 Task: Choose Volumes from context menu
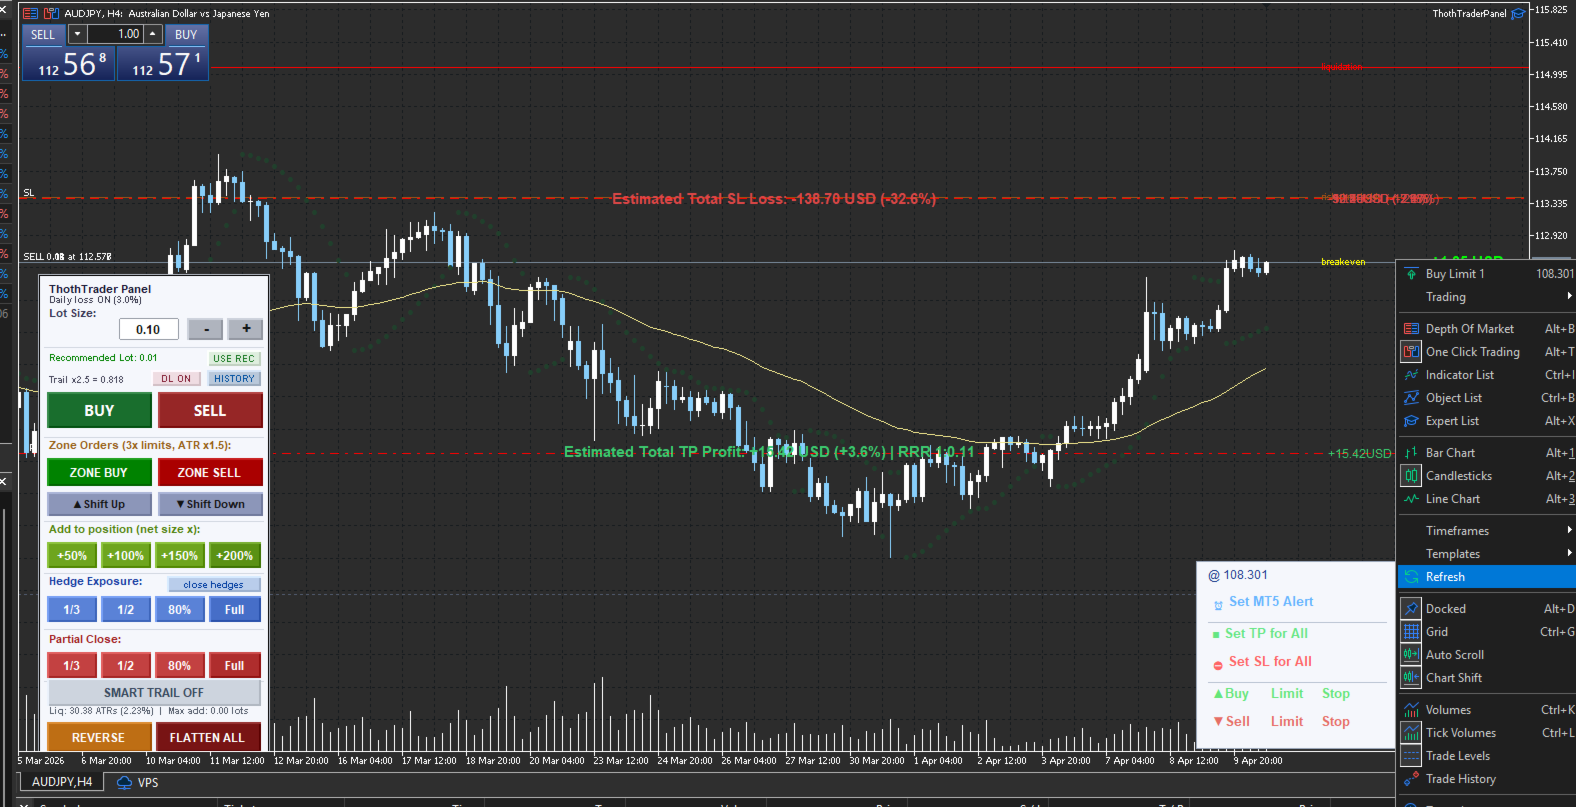pos(1487,710)
